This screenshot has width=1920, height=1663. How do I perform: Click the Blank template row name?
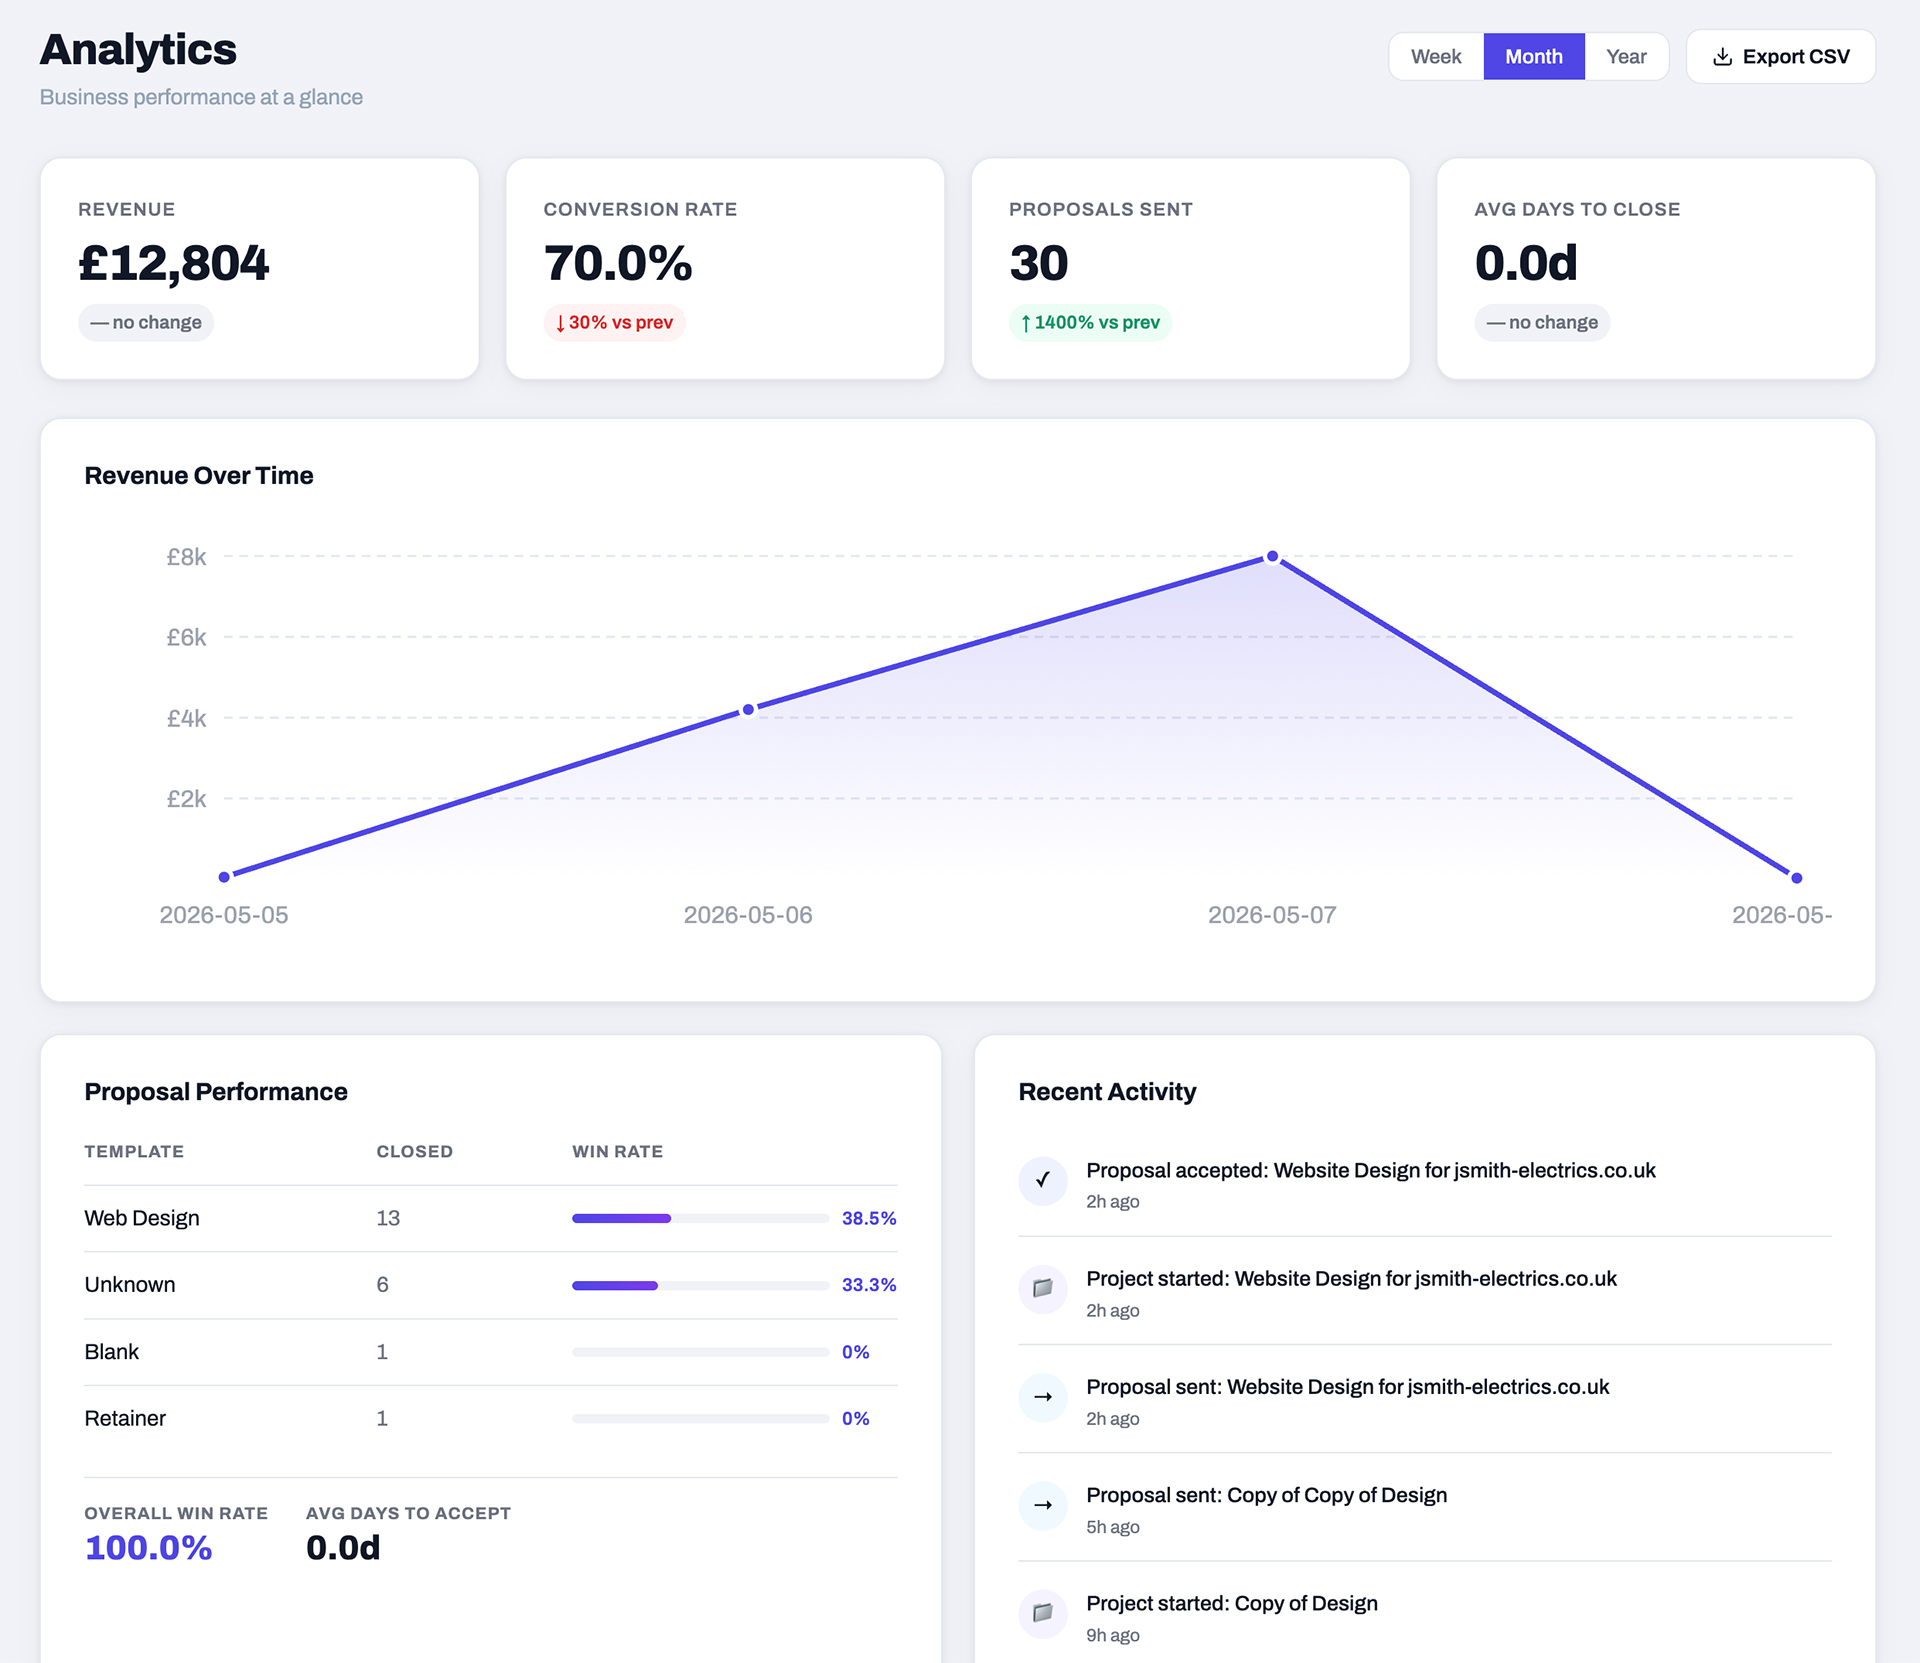(112, 1352)
